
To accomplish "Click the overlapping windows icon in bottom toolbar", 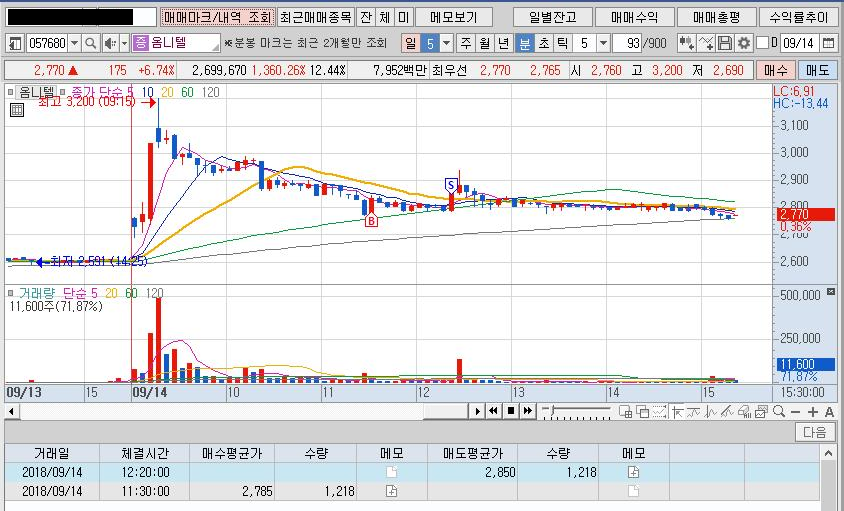I will pos(642,412).
